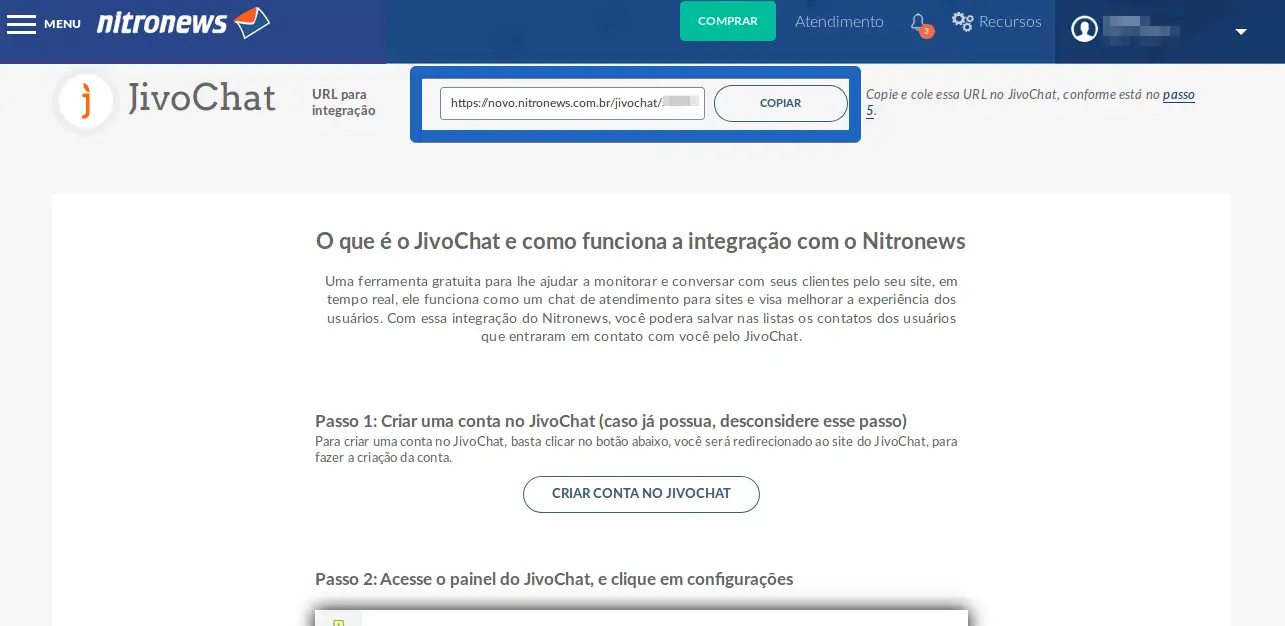Click the user avatar icon
The height and width of the screenshot is (626, 1285).
[x=1085, y=29]
